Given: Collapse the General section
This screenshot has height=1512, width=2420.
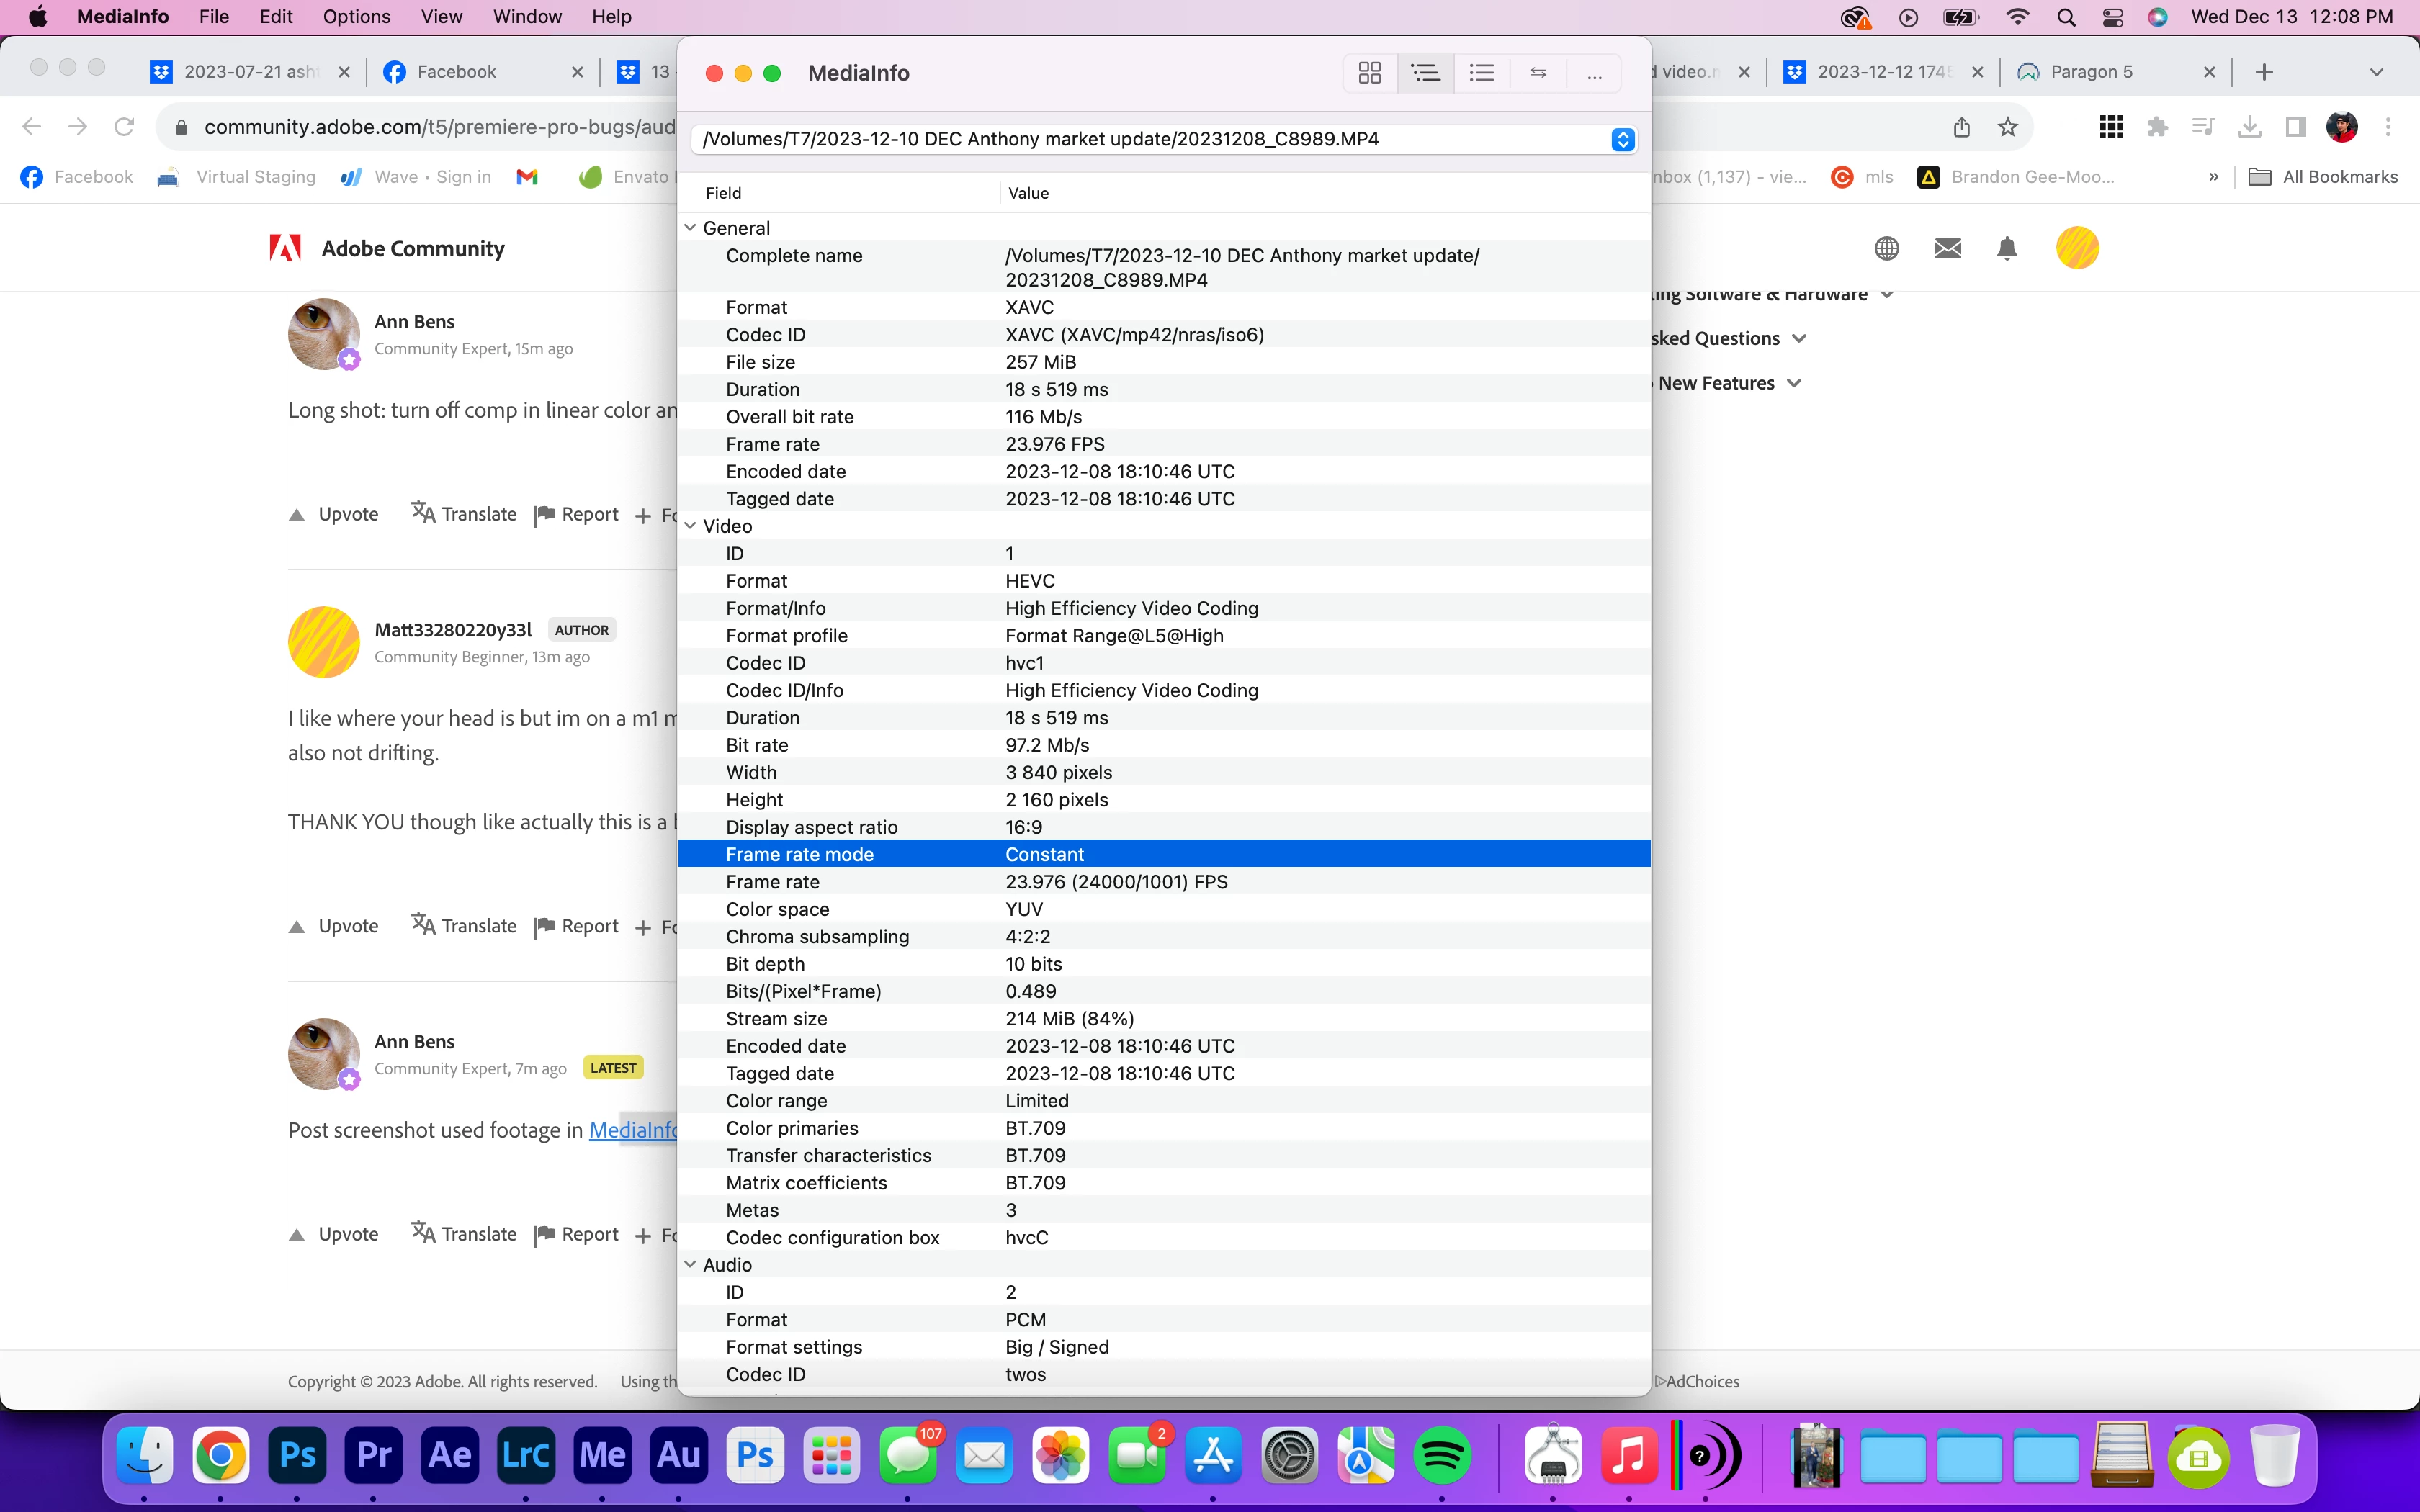Looking at the screenshot, I should click(x=690, y=228).
